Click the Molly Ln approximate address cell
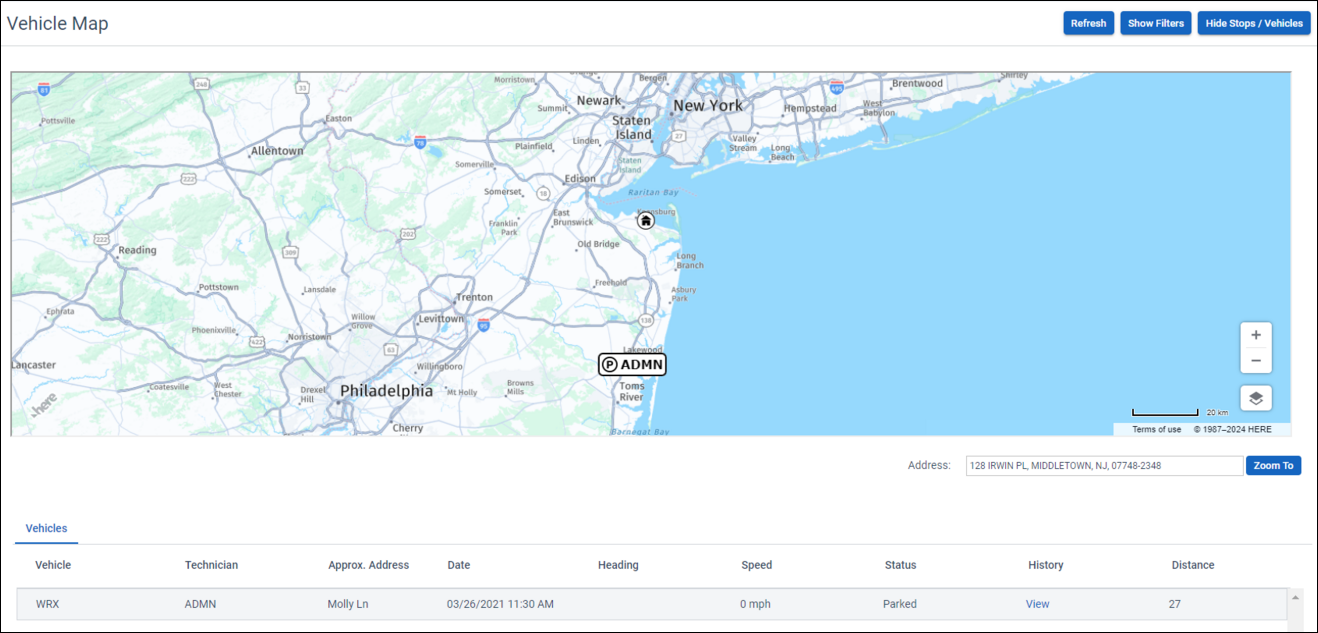The height and width of the screenshot is (633, 1318). click(348, 603)
